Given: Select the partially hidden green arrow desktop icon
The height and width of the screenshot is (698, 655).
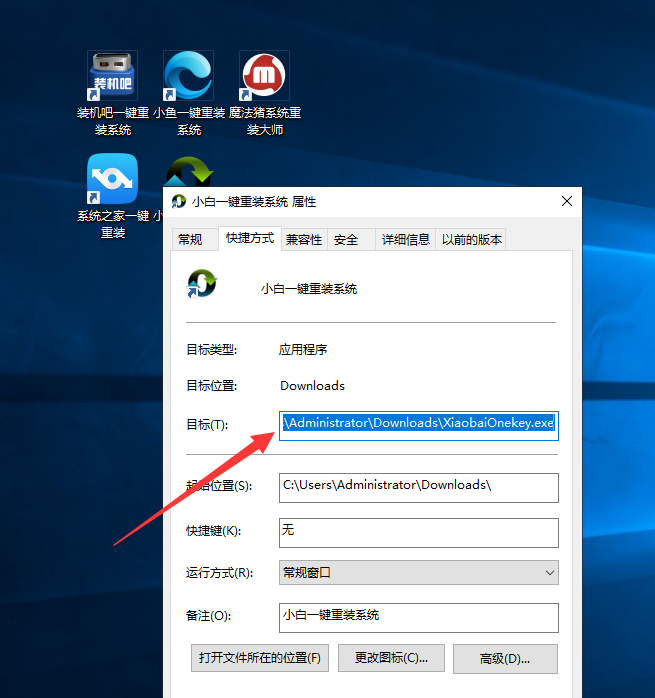Looking at the screenshot, I should pos(184,169).
